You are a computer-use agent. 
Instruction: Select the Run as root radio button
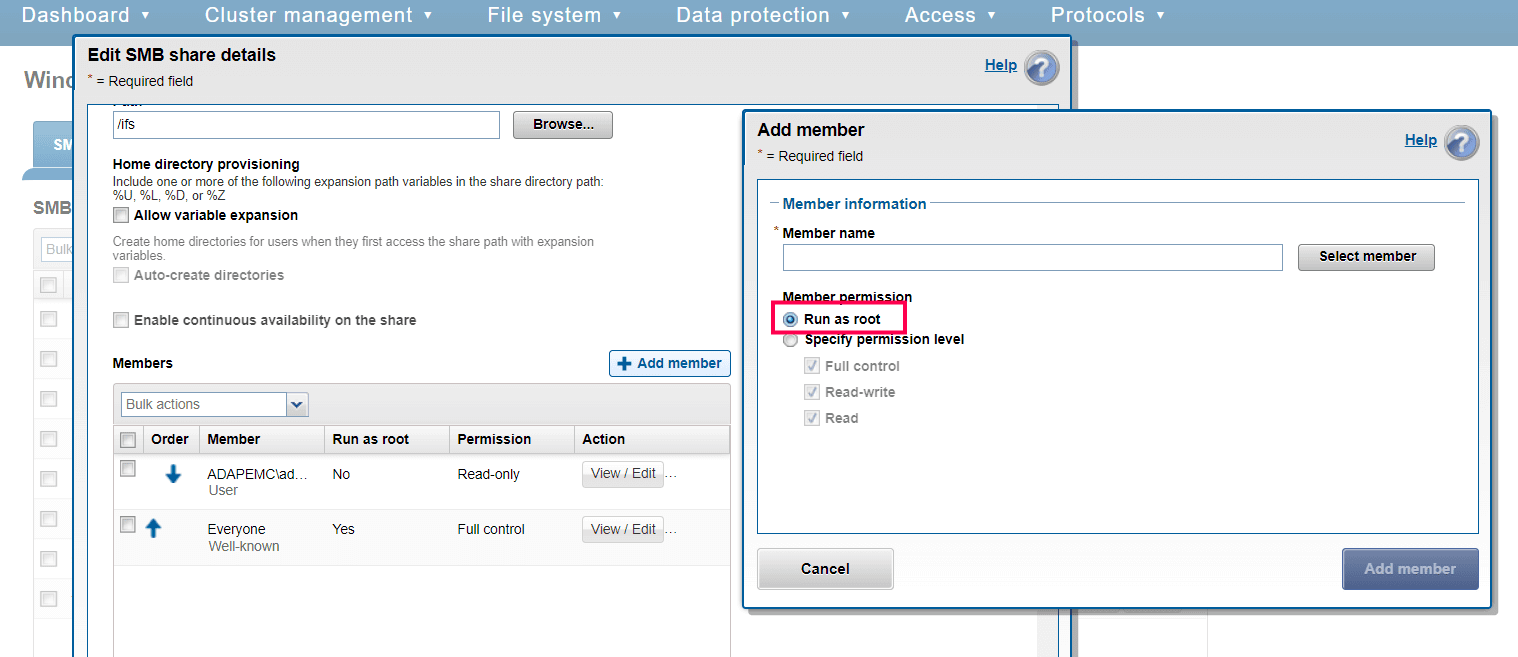[x=791, y=319]
